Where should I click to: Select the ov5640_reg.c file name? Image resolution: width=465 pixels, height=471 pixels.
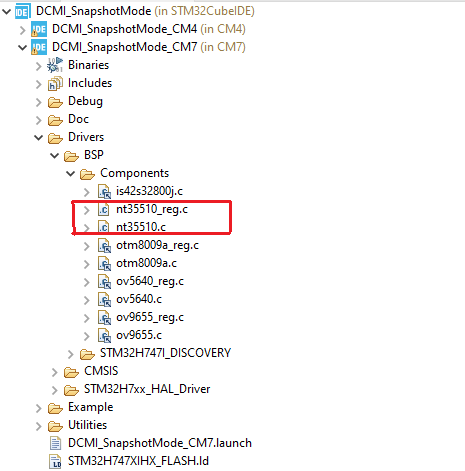pyautogui.click(x=150, y=282)
